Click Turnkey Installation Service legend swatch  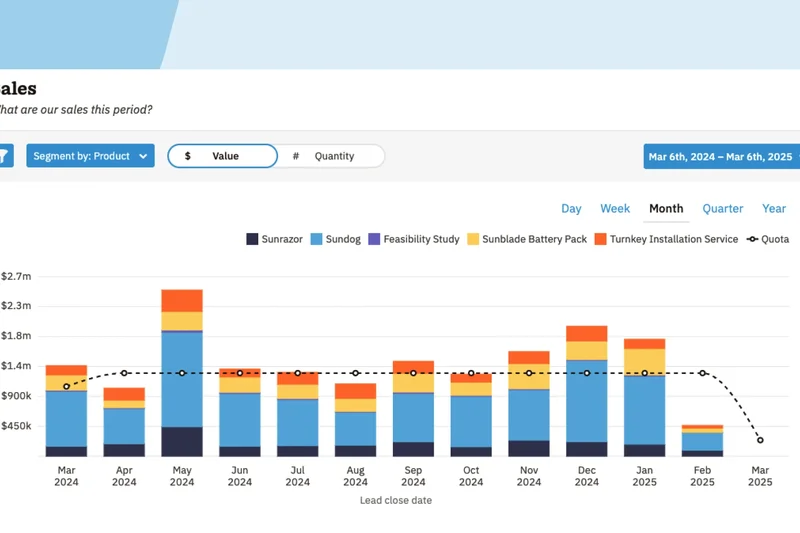click(x=601, y=240)
